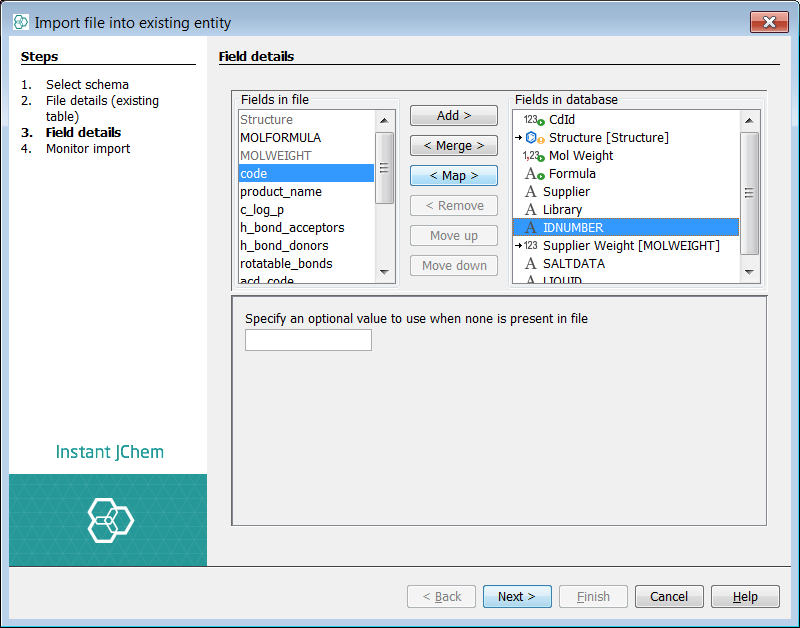Click the CdId integer field icon

pos(533,120)
